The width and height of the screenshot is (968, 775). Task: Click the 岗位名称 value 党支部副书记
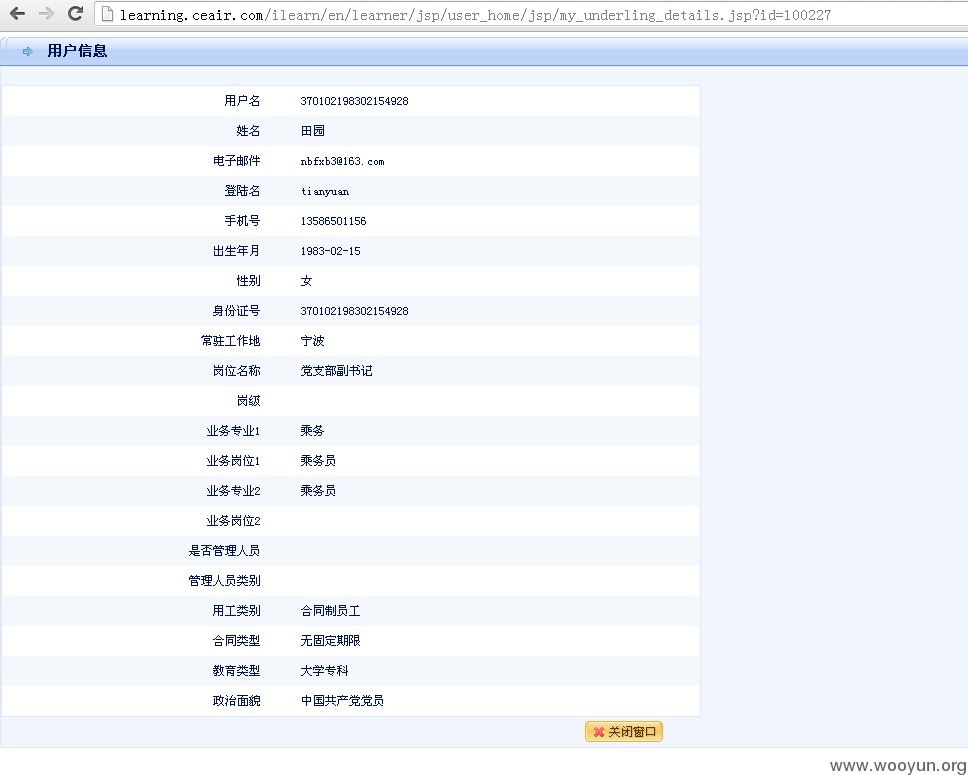pos(336,371)
